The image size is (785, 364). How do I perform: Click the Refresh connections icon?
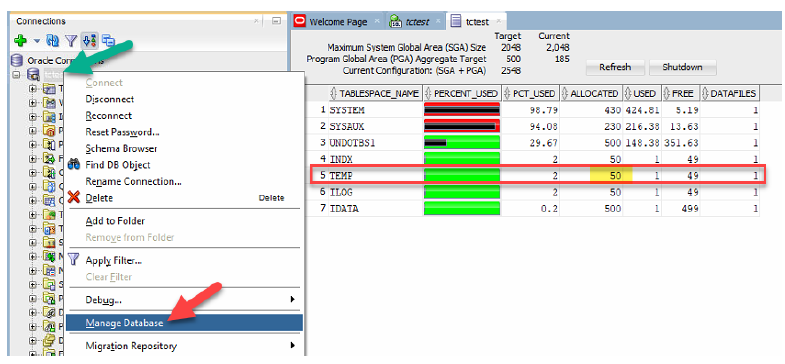coord(52,41)
